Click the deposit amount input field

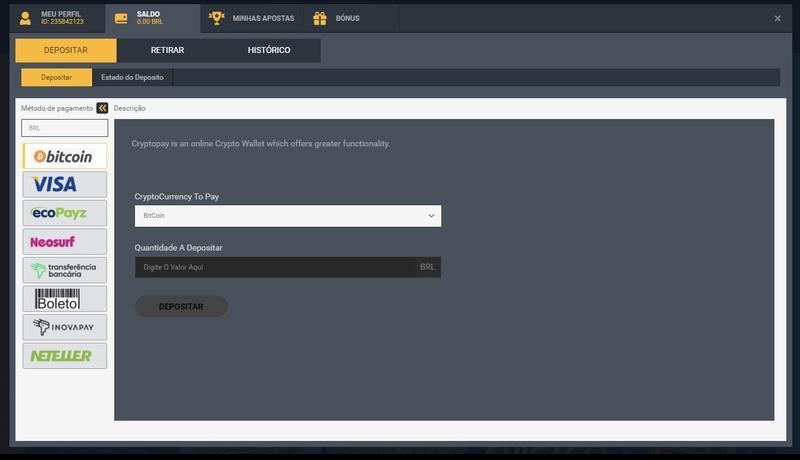pos(275,267)
